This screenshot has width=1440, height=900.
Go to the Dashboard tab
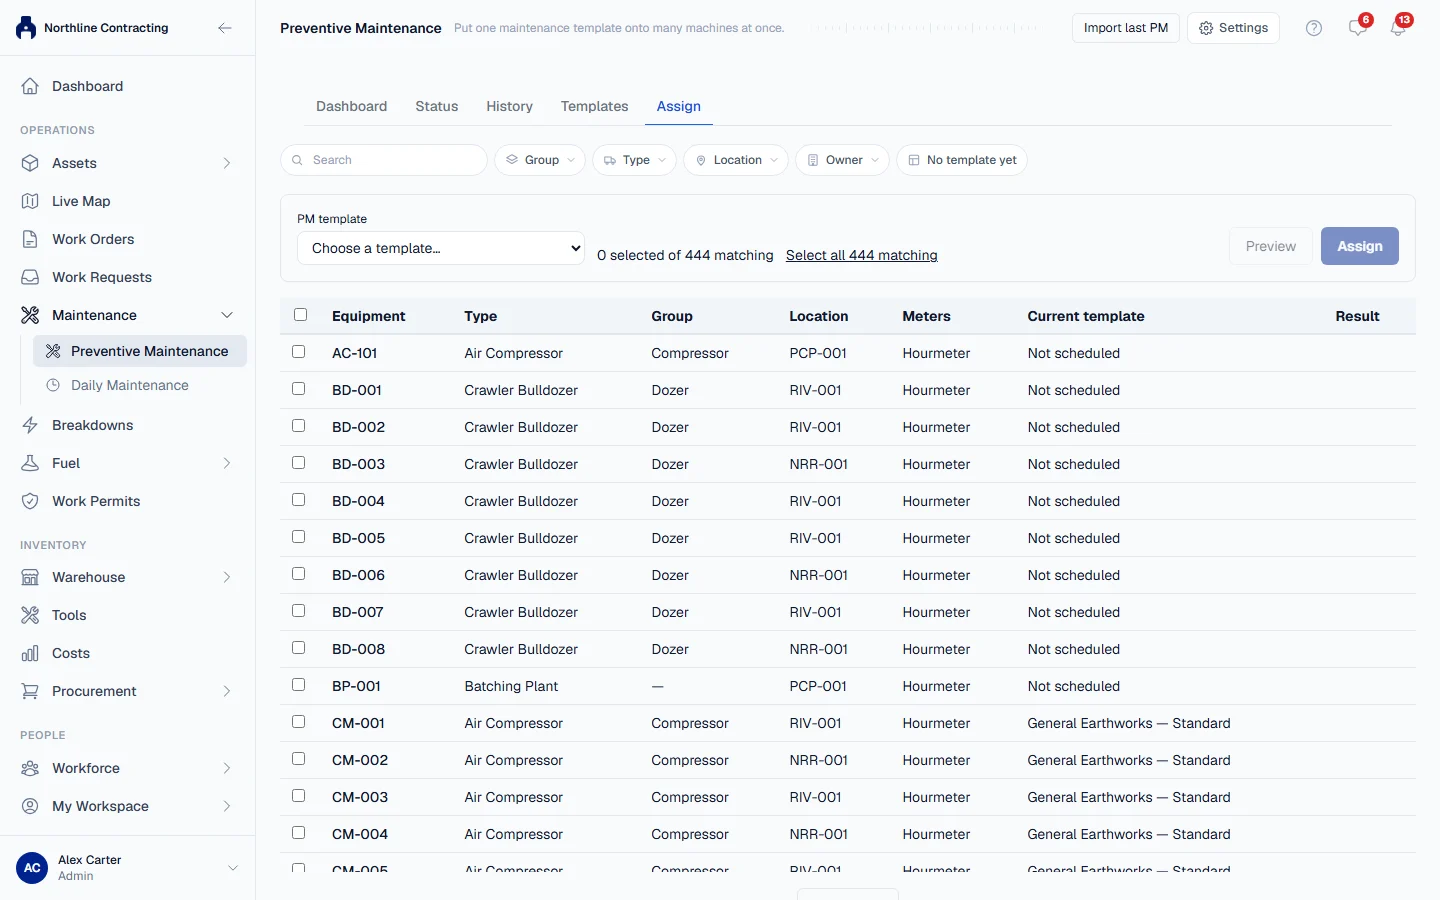click(351, 106)
